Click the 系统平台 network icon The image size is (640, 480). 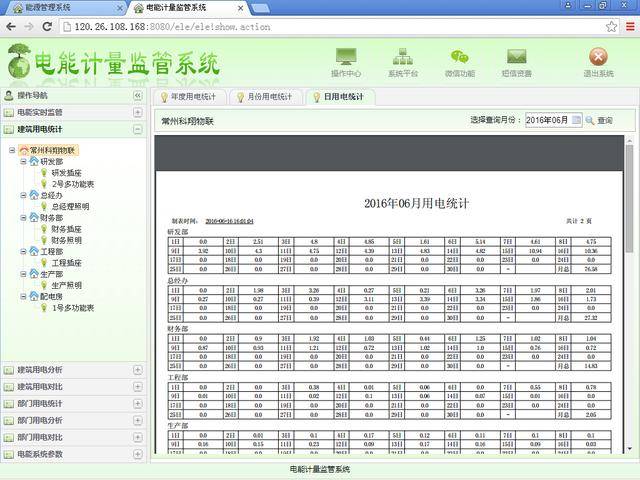point(402,58)
